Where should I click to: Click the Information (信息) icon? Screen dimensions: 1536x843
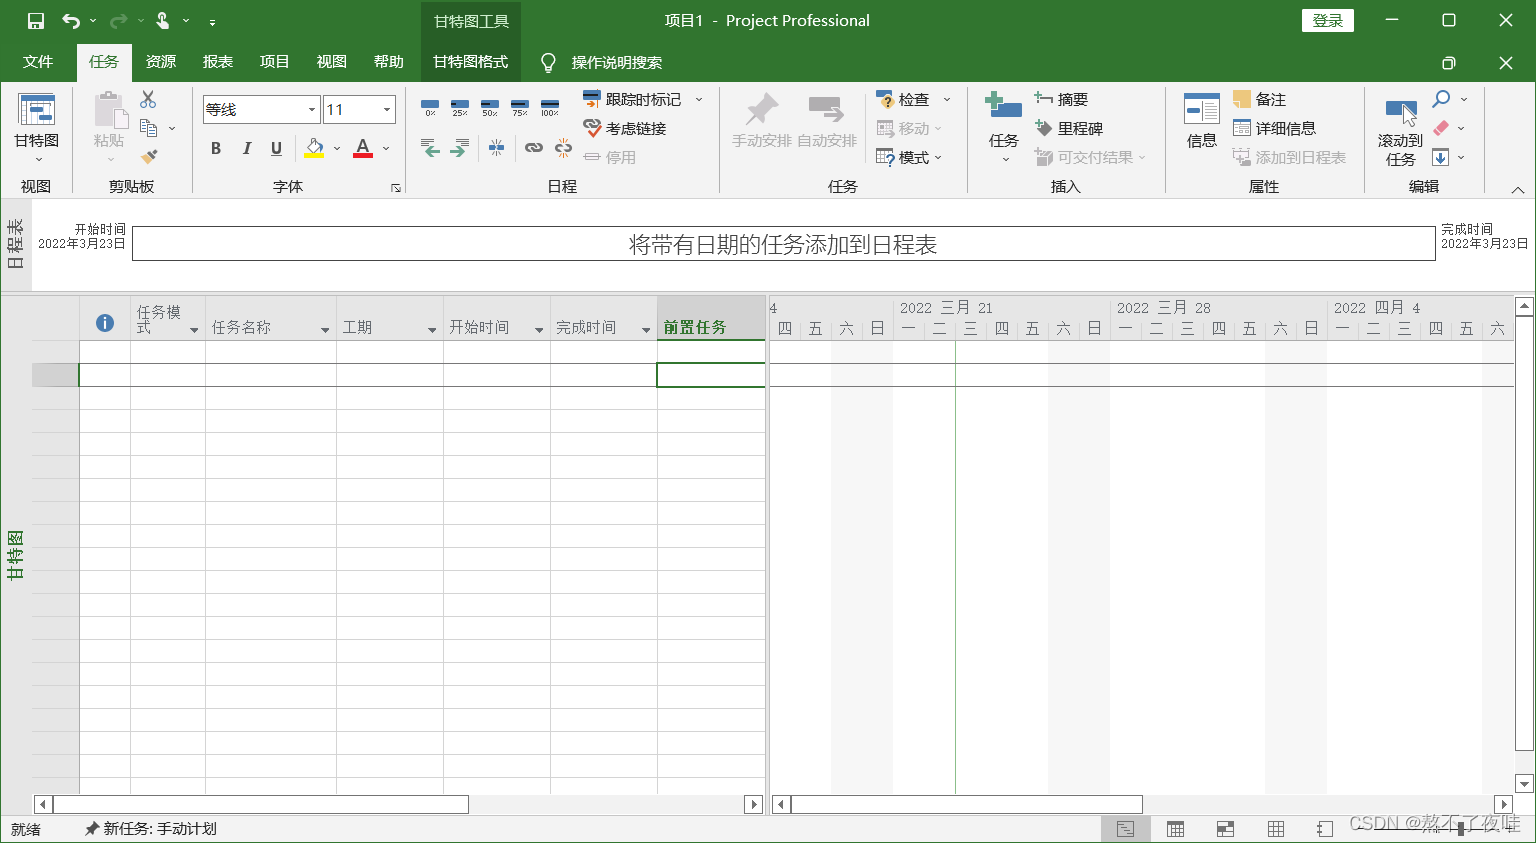click(1201, 110)
